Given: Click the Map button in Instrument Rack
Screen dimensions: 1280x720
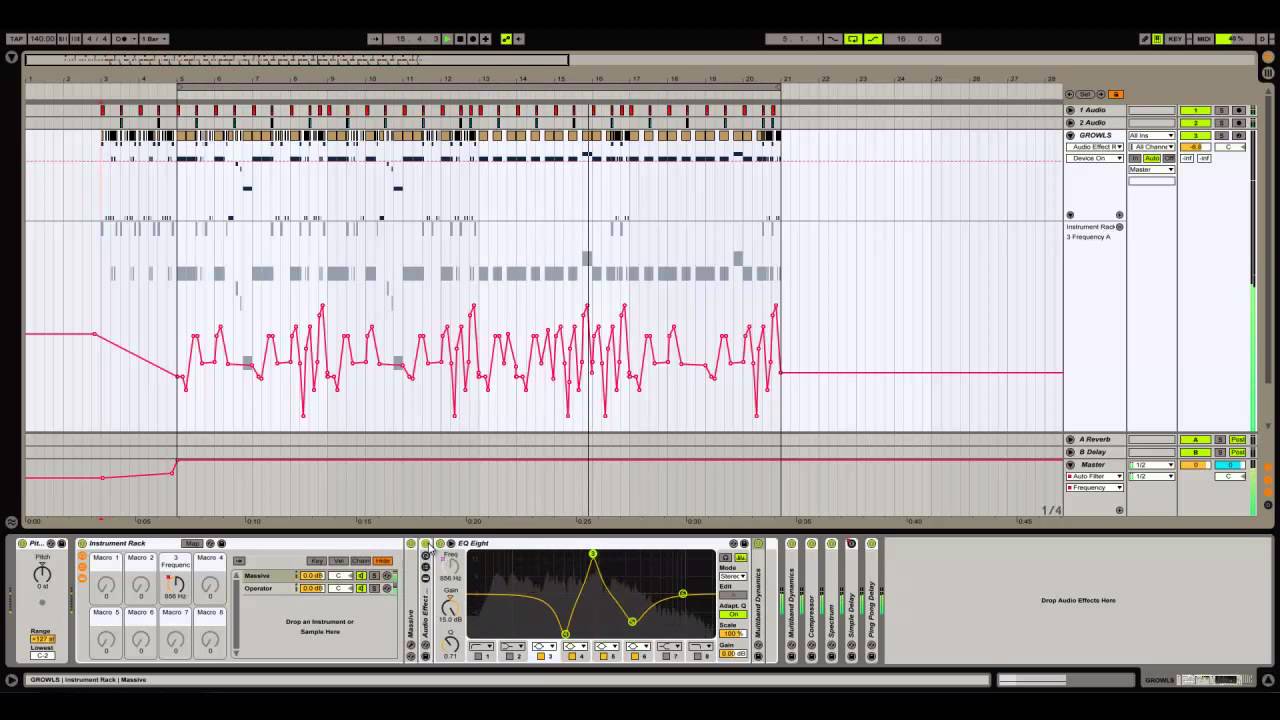Looking at the screenshot, I should [192, 544].
